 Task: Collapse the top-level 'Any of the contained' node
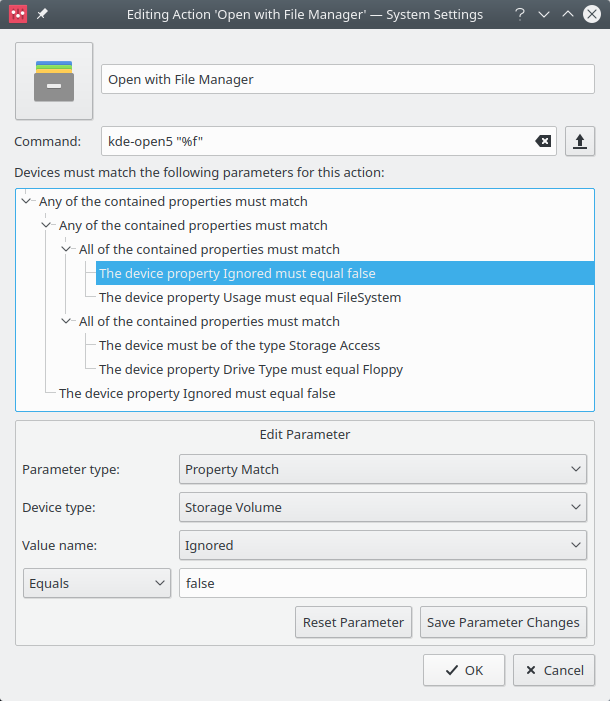tap(26, 201)
